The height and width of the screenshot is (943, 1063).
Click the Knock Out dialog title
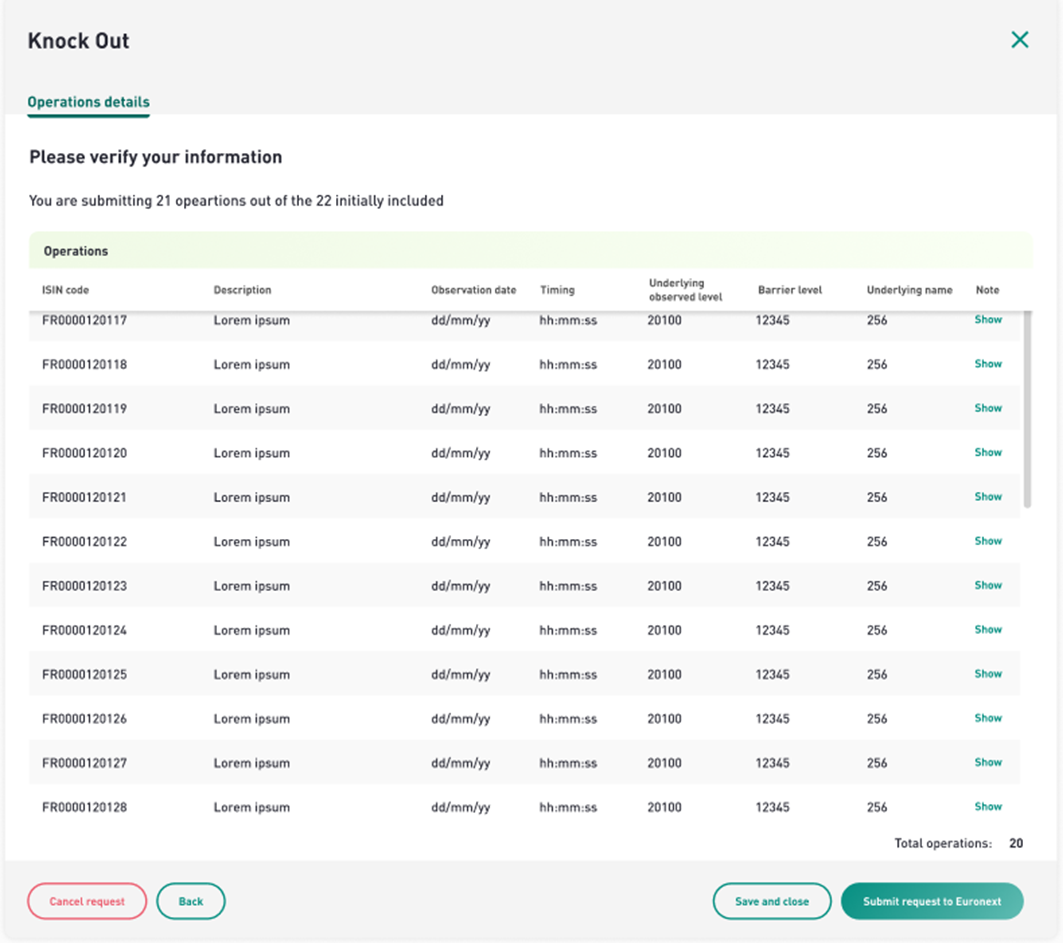[78, 41]
